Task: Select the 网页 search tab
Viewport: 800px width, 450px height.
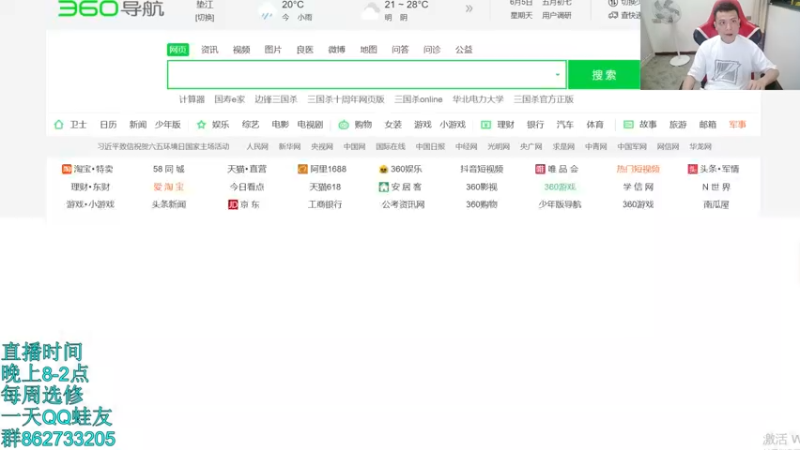Action: (178, 49)
